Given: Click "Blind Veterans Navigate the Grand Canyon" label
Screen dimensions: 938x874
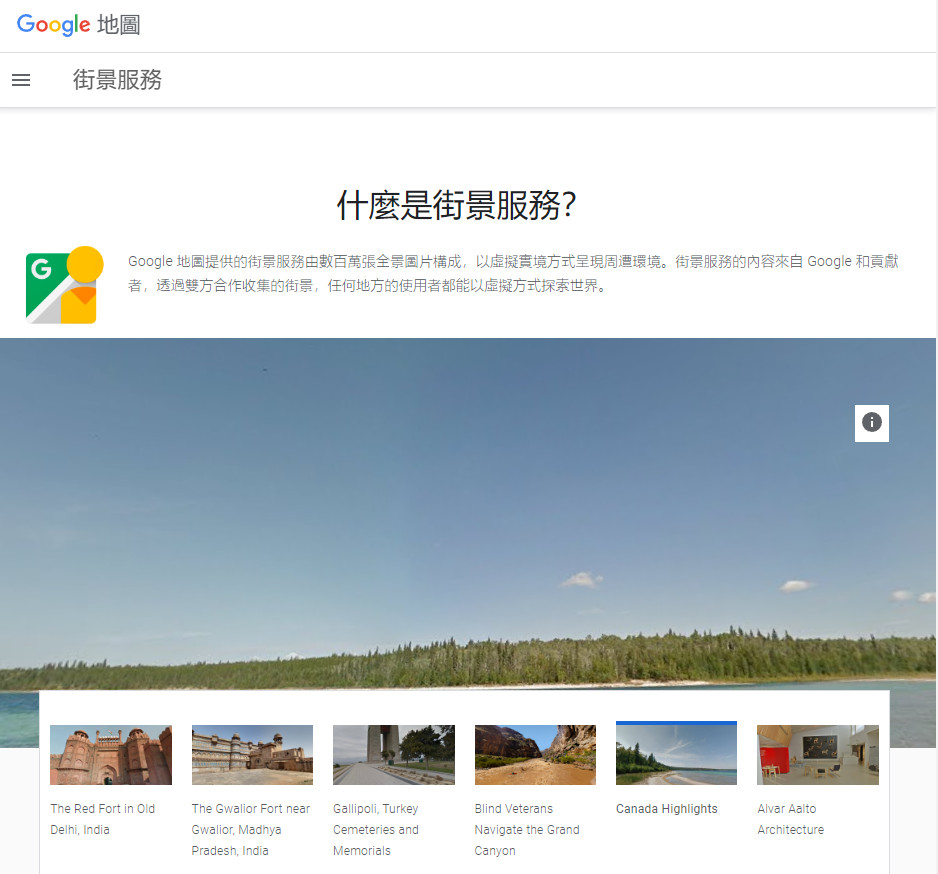Looking at the screenshot, I should pyautogui.click(x=527, y=829).
